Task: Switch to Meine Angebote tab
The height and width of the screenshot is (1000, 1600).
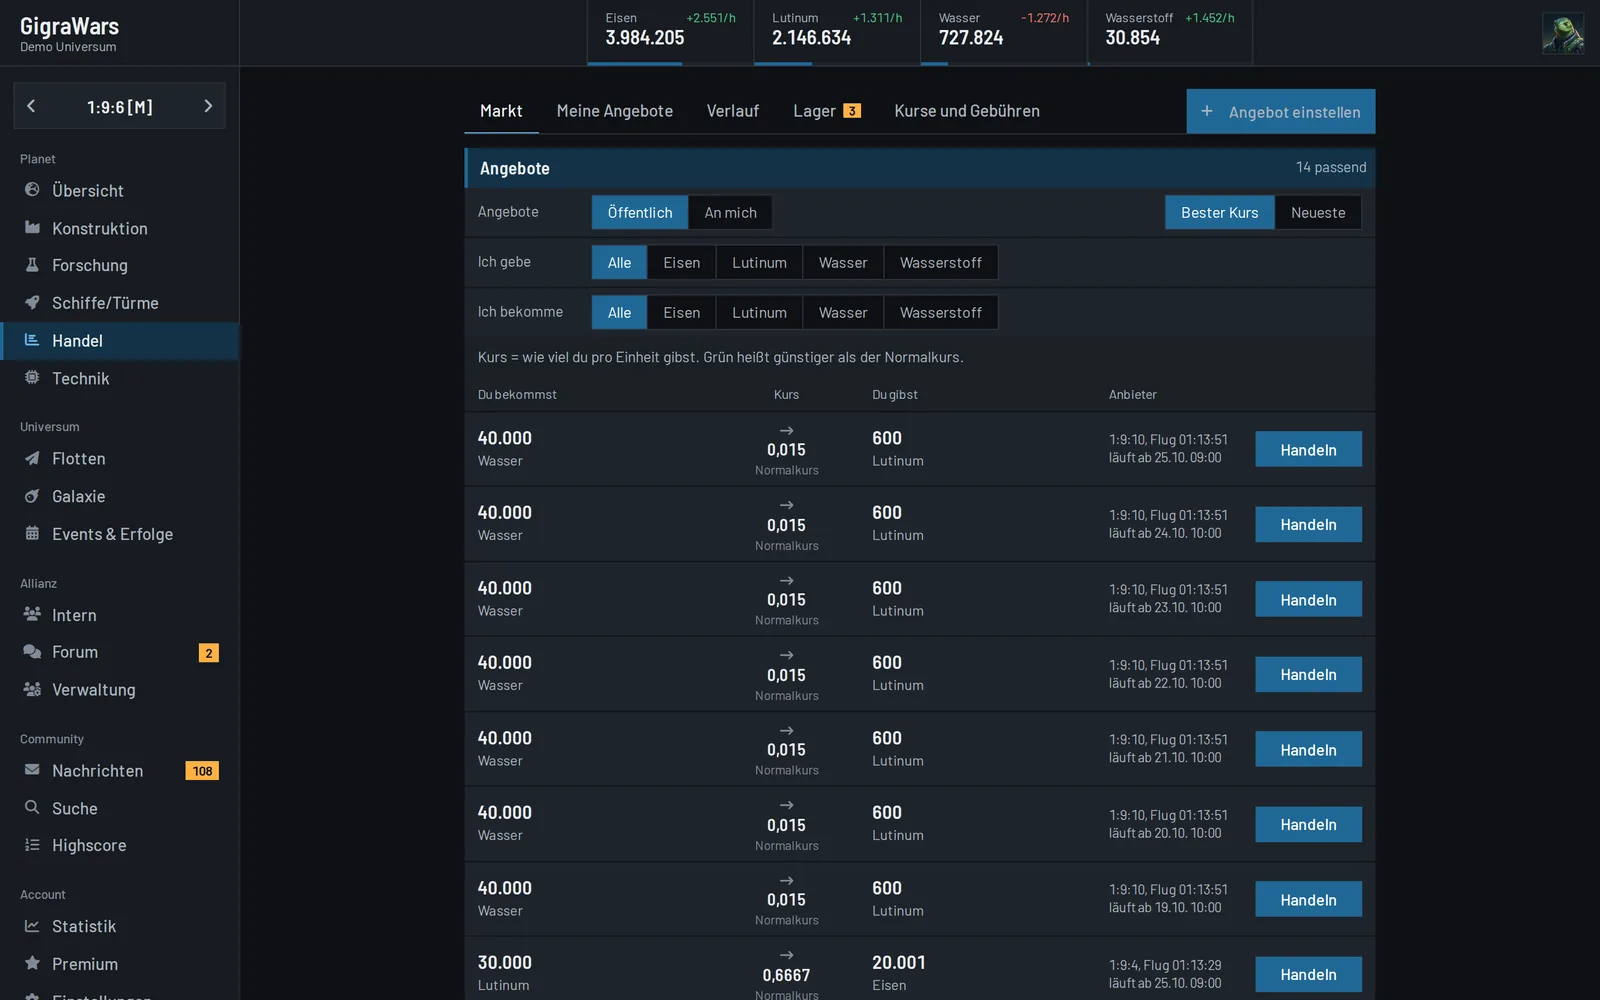Action: pos(615,111)
